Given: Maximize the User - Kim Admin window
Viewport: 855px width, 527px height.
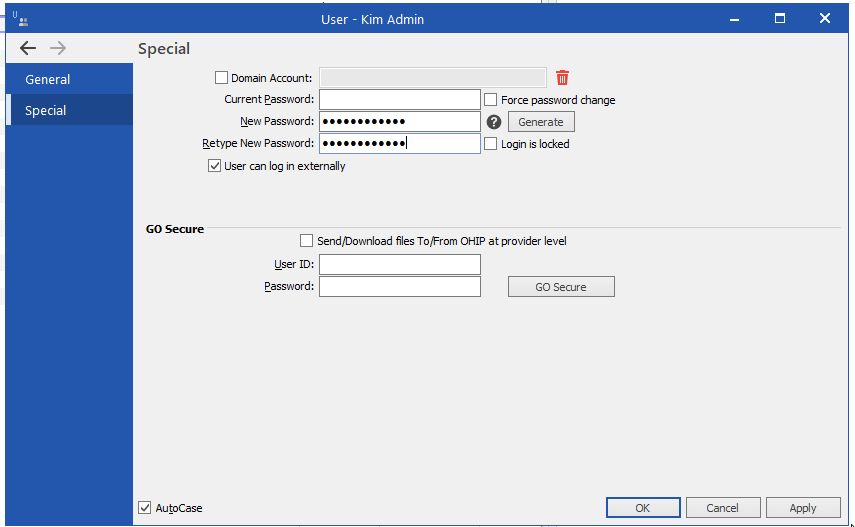Looking at the screenshot, I should click(780, 19).
